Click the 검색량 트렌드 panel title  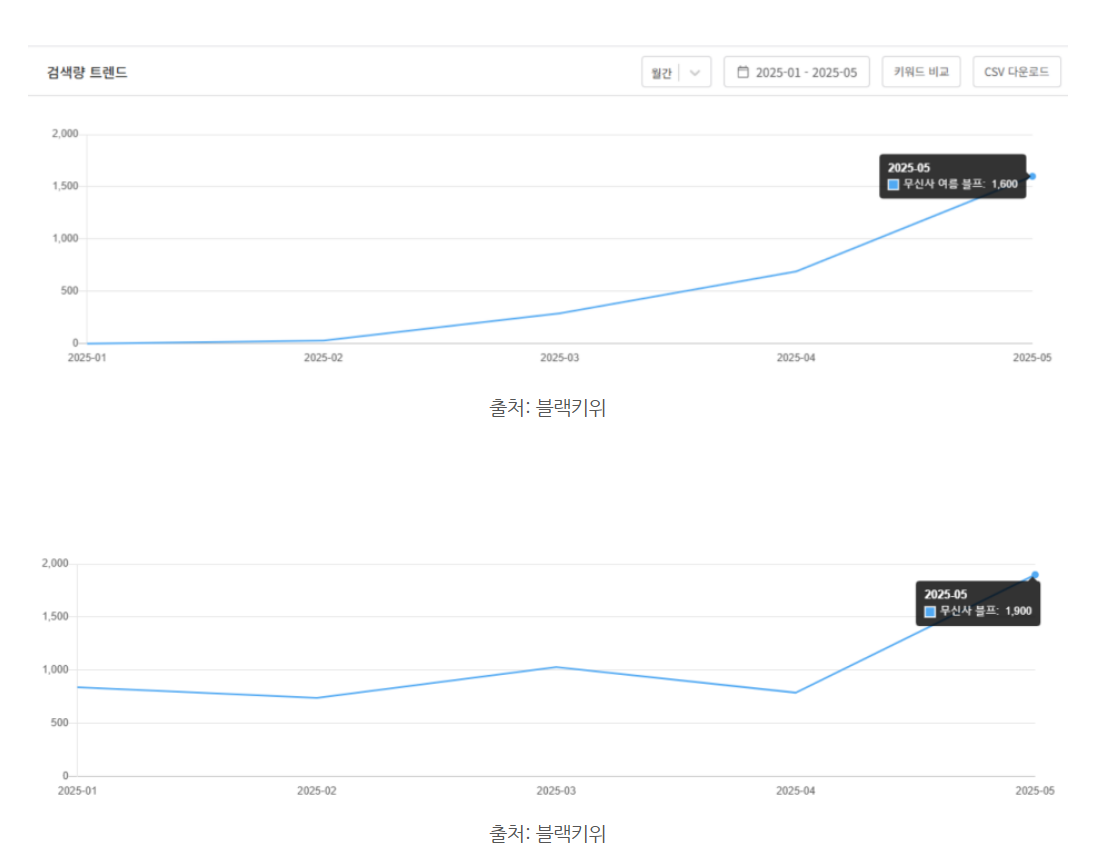(x=87, y=73)
